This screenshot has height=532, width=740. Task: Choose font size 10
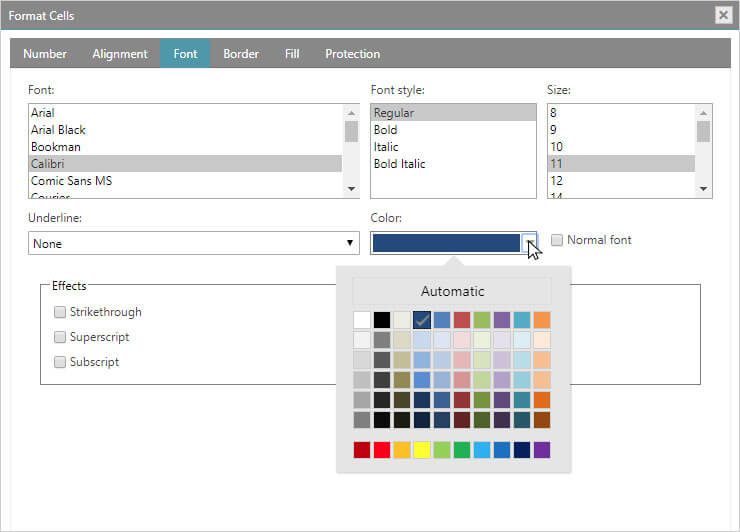pos(621,147)
